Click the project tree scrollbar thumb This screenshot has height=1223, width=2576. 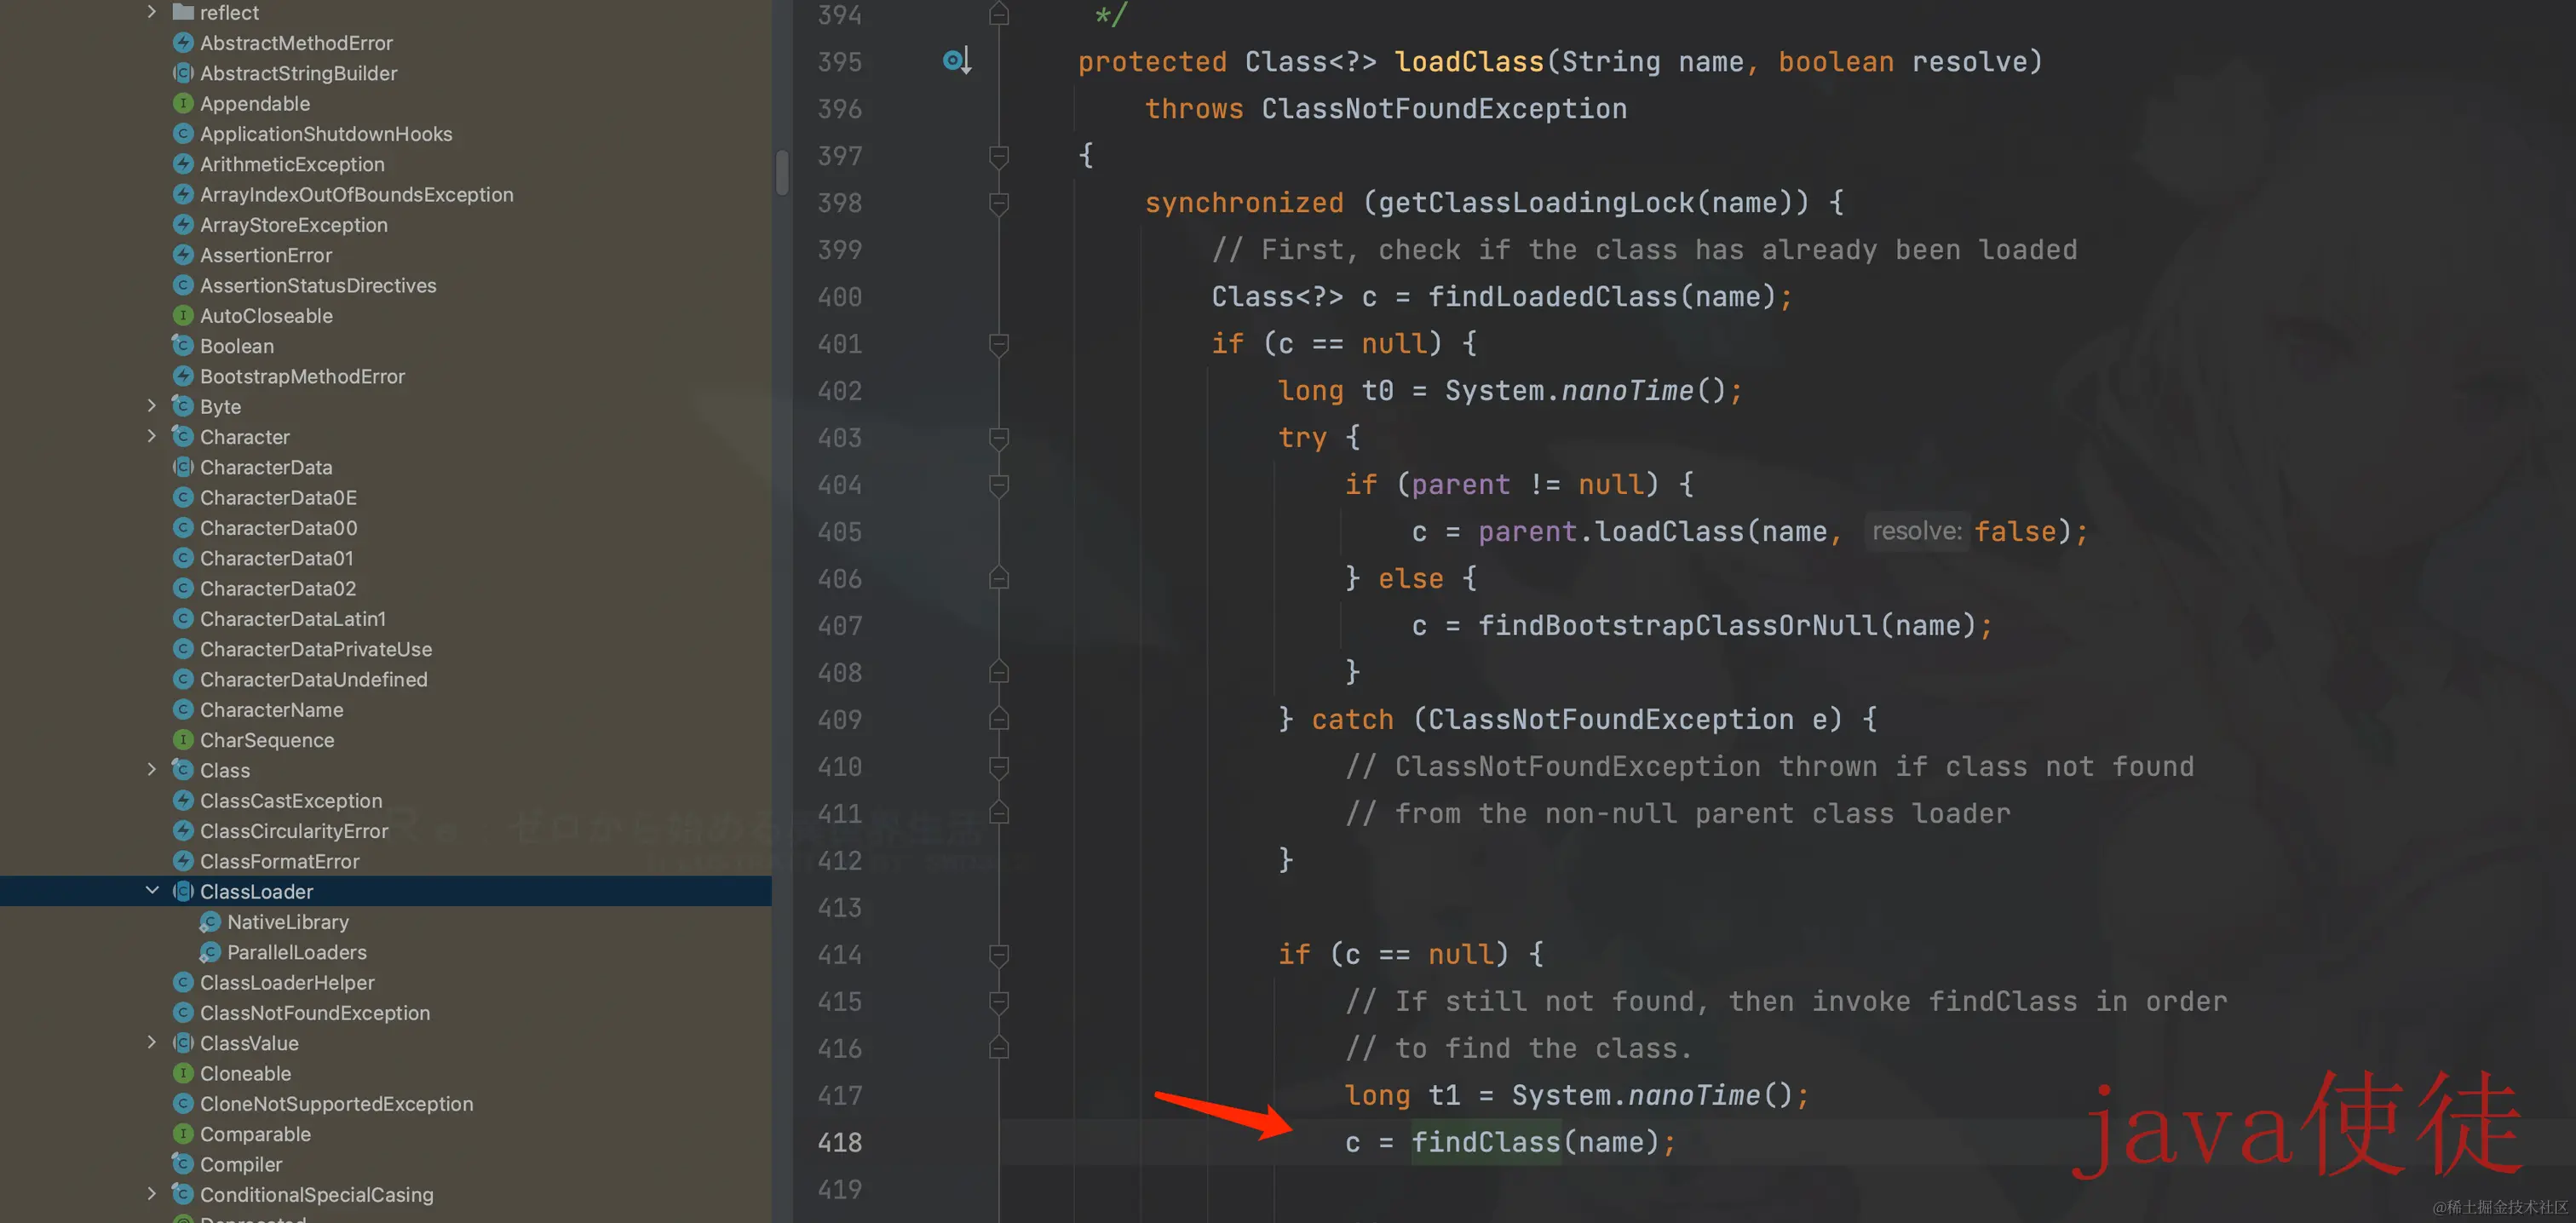[x=782, y=172]
